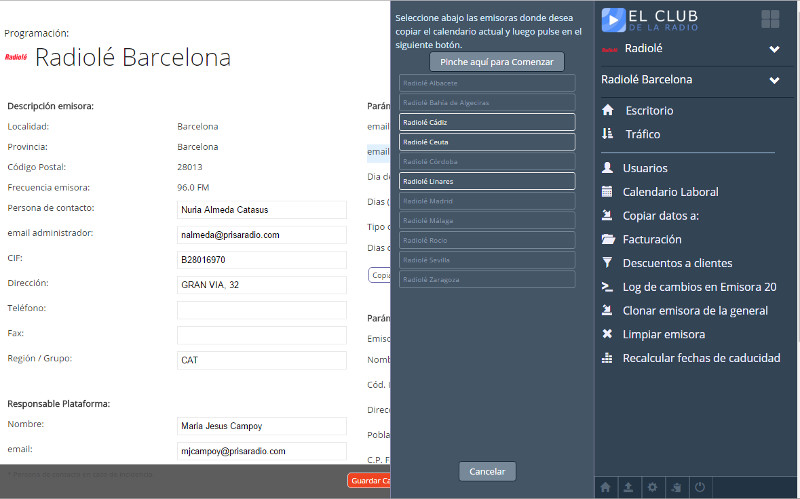Click the Código Postal value 28013
This screenshot has height=499, width=800.
(190, 167)
